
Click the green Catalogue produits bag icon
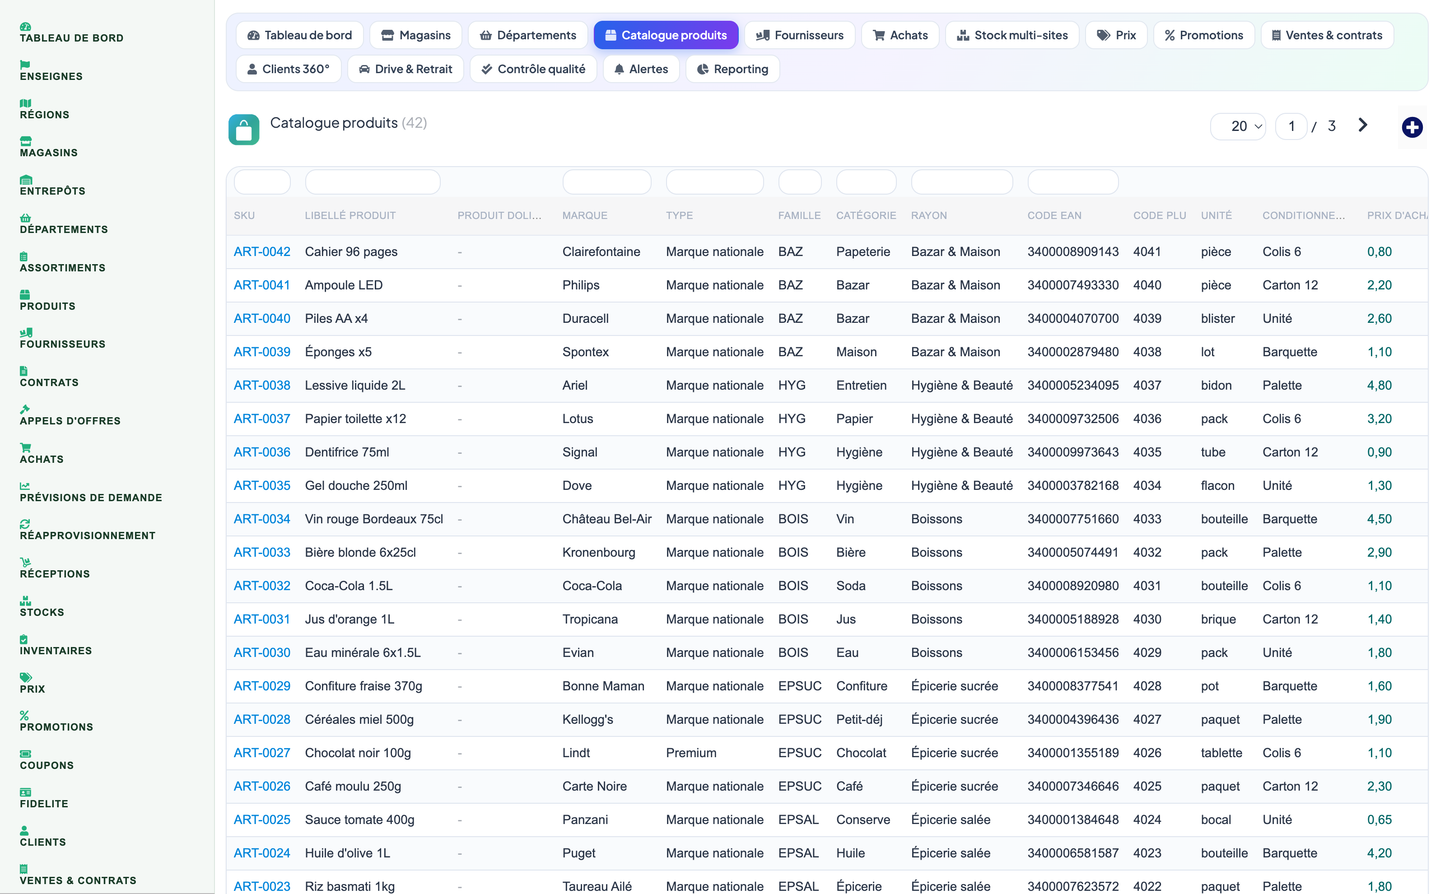244,129
